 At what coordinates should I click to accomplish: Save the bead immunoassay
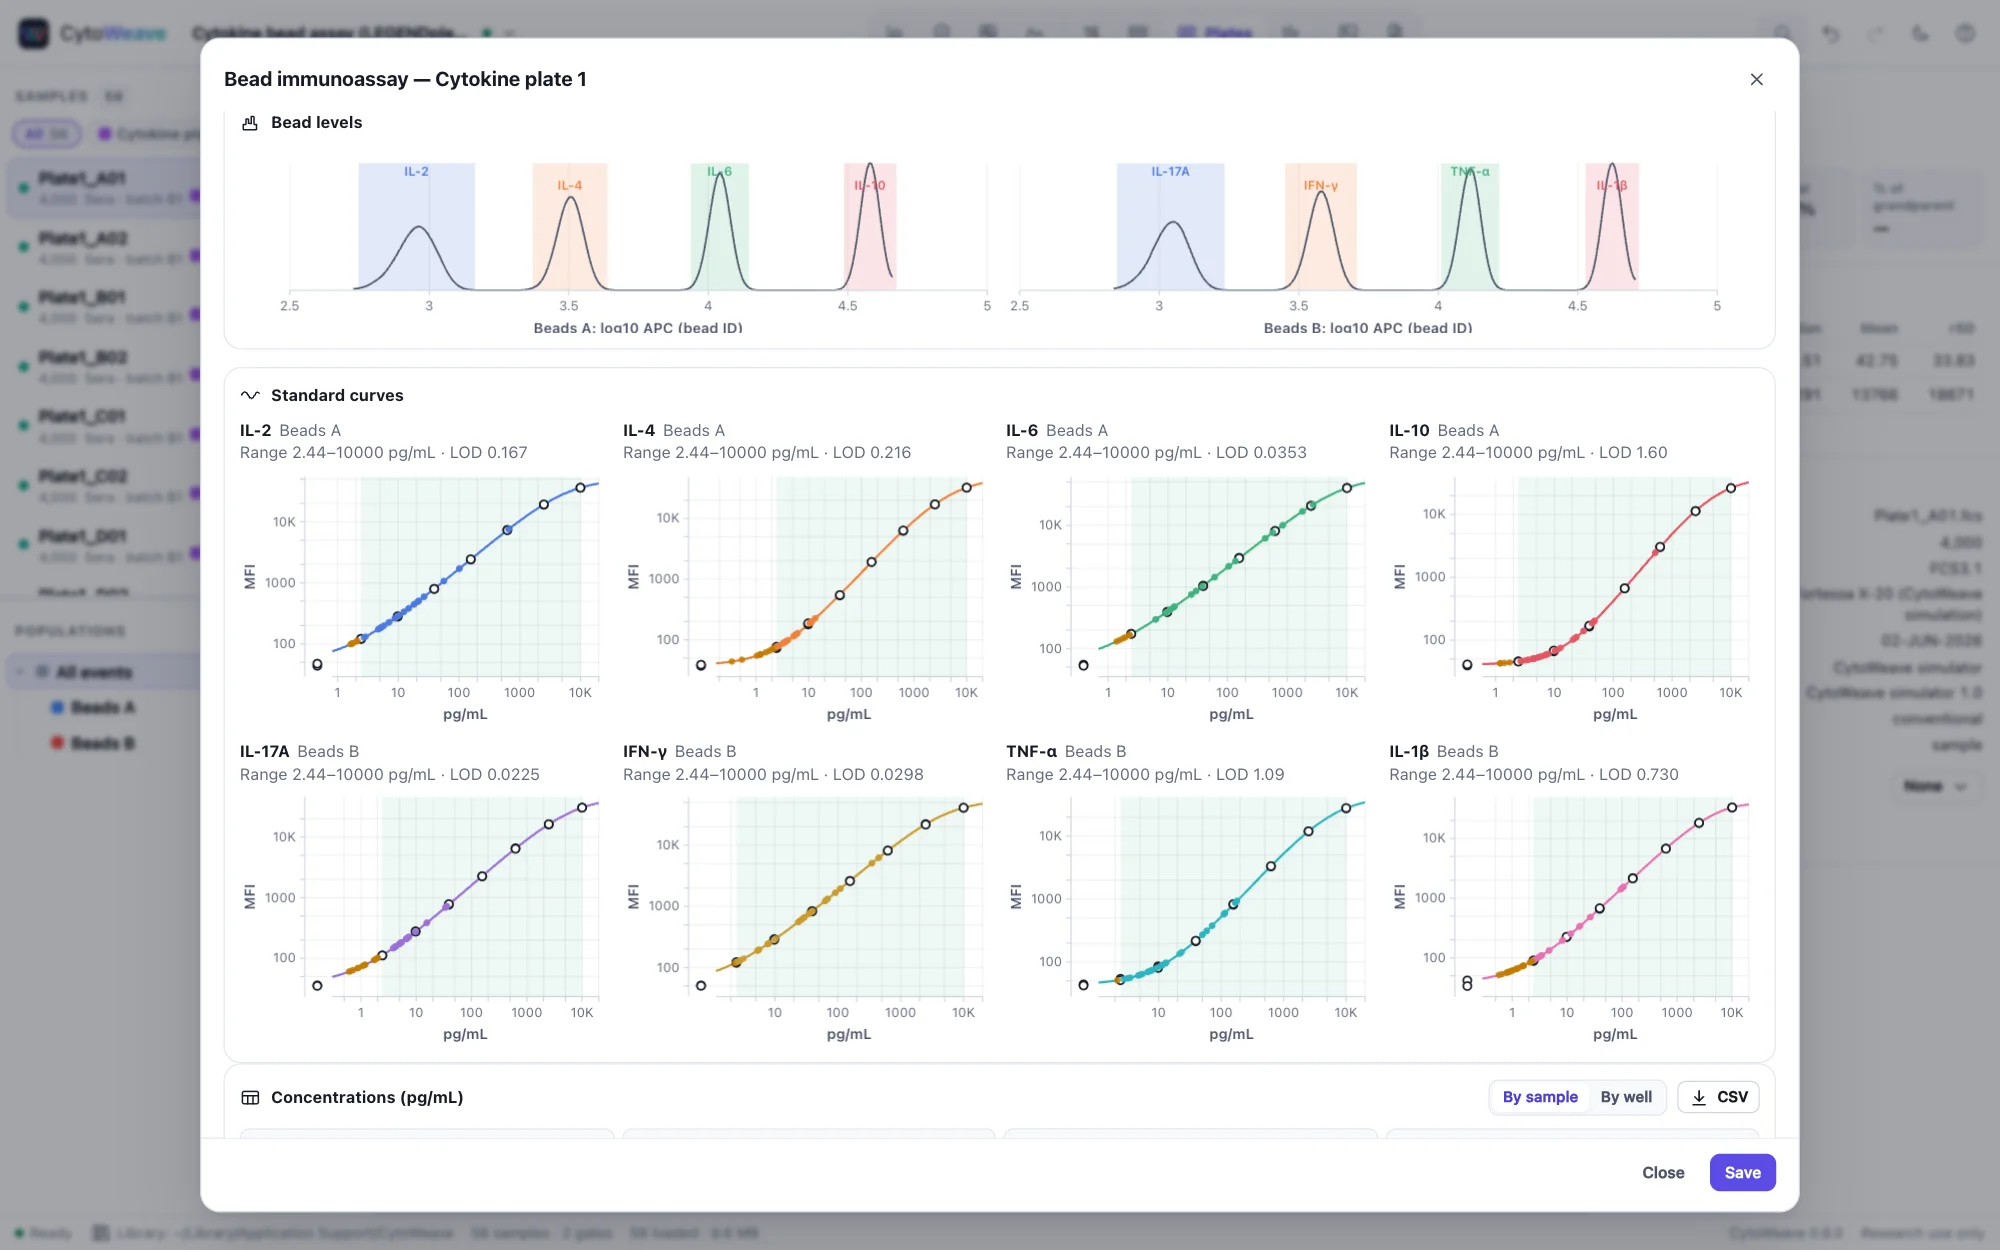point(1742,1172)
